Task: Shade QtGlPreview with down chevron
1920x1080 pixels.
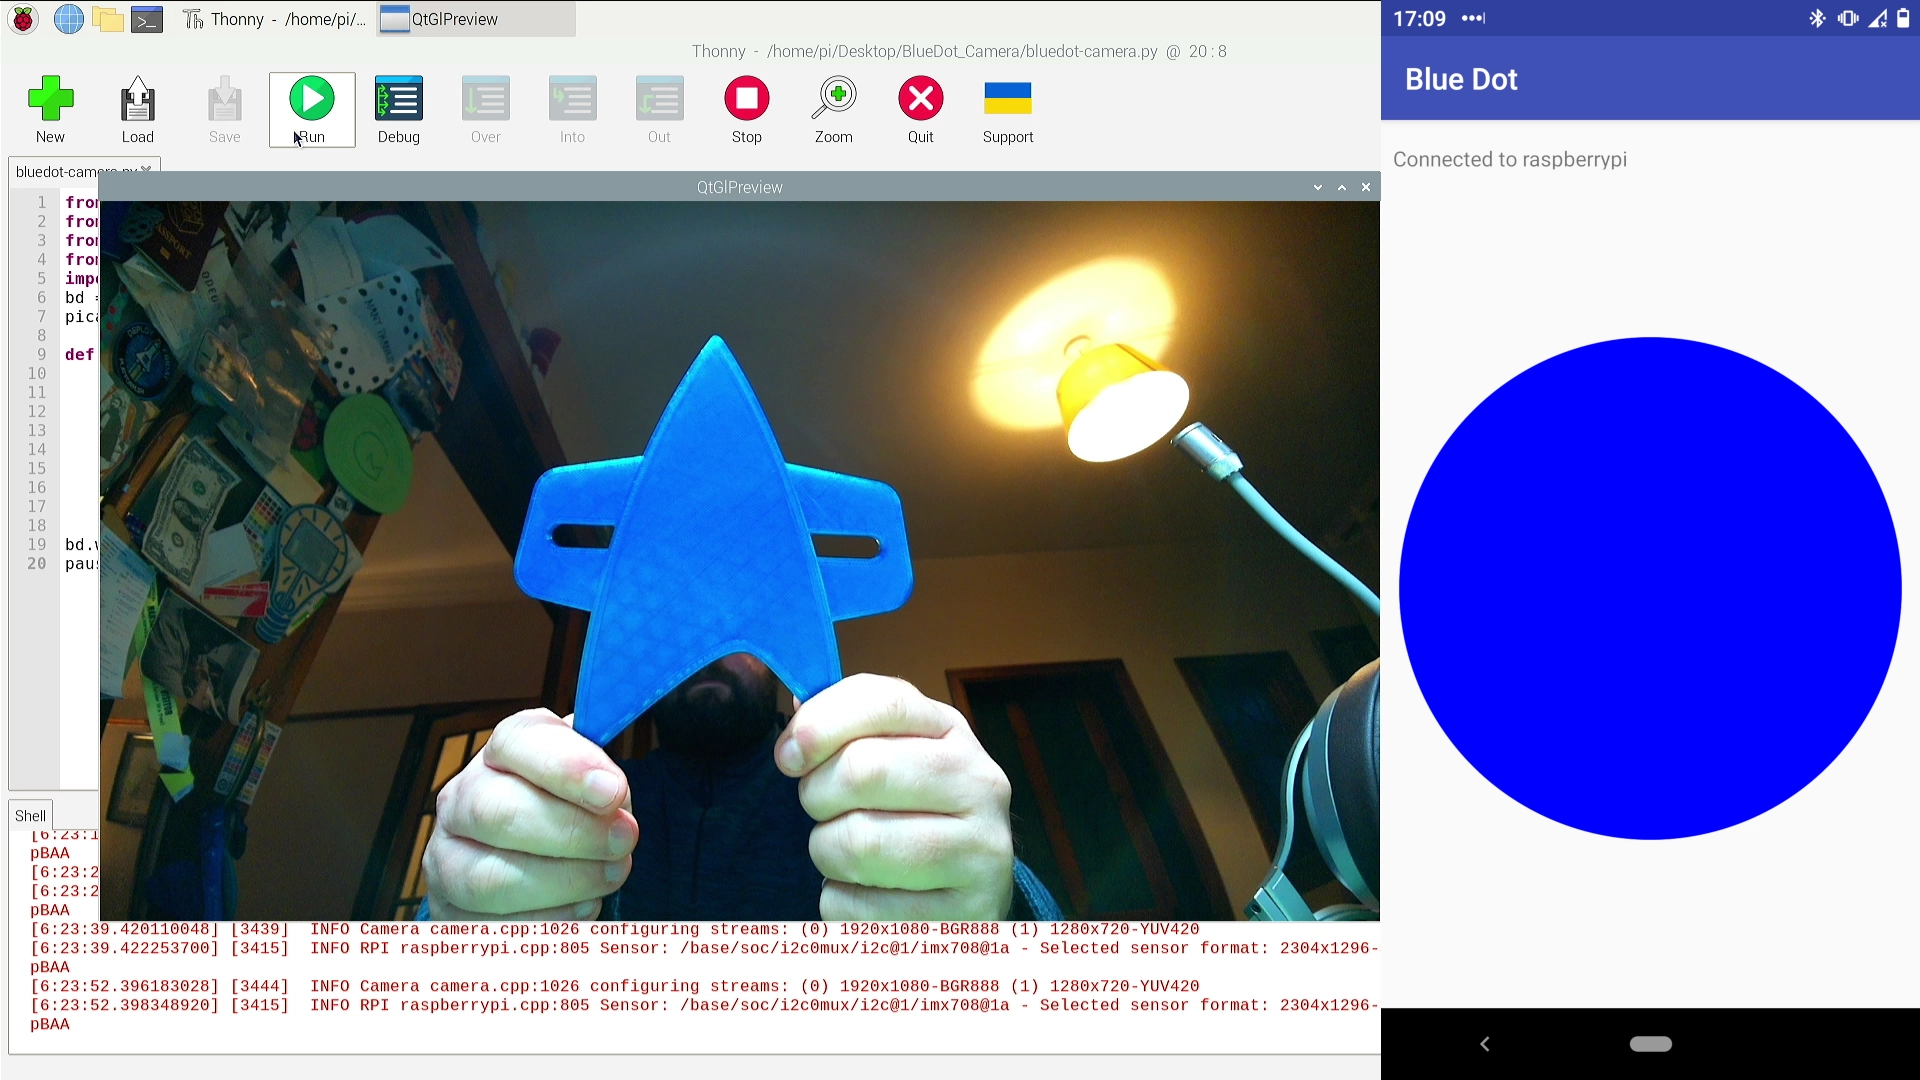Action: (1318, 187)
